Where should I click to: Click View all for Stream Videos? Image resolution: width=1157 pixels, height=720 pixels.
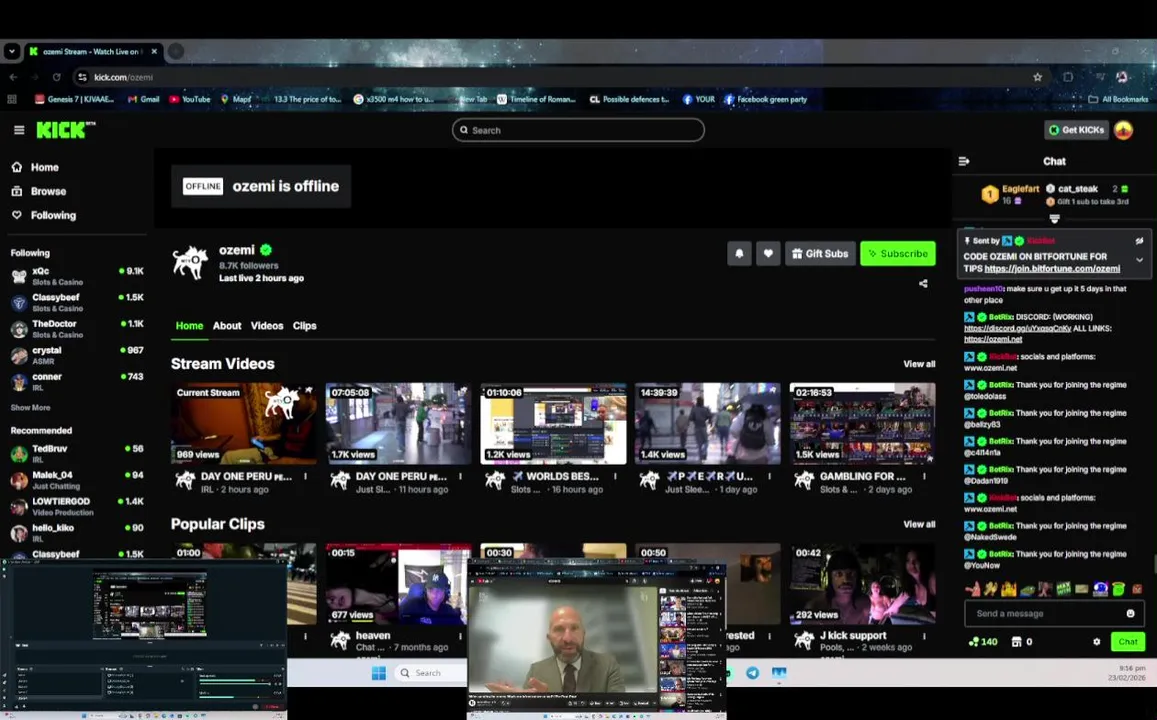[x=919, y=364]
